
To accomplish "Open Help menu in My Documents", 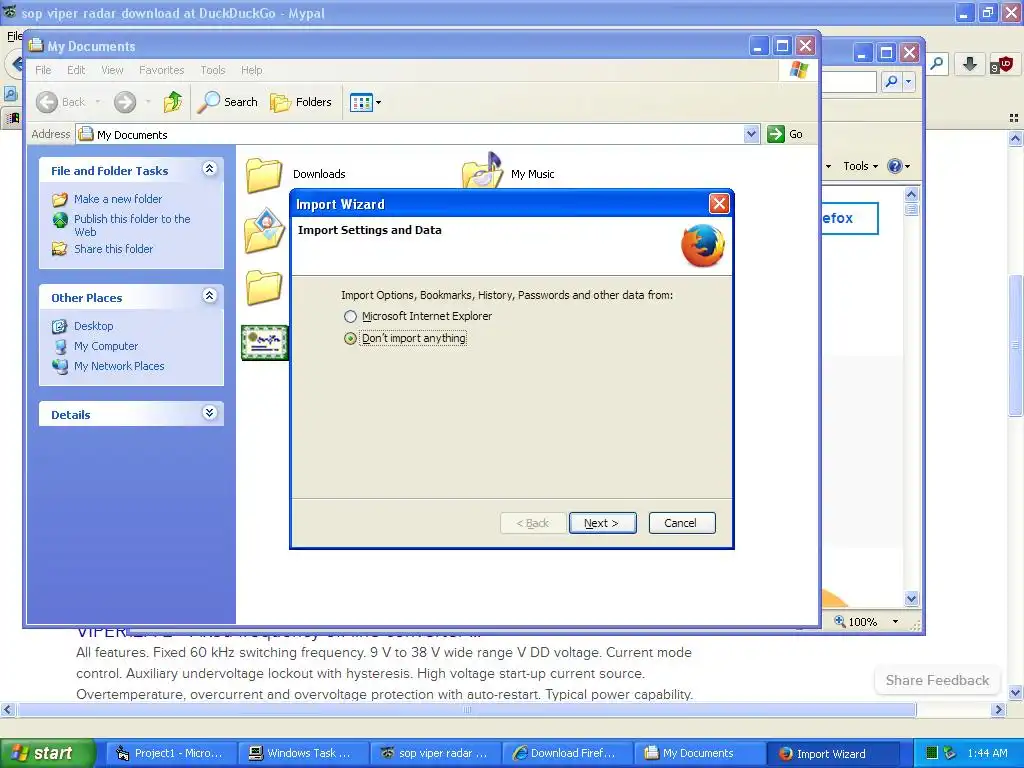I will (x=251, y=70).
